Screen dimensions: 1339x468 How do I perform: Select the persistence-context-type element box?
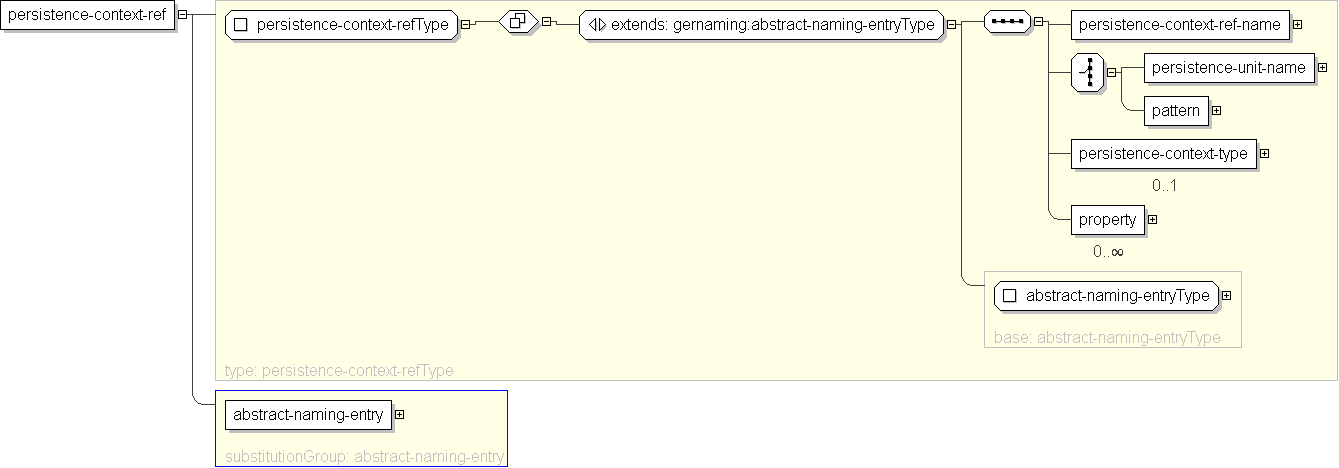(x=1162, y=154)
